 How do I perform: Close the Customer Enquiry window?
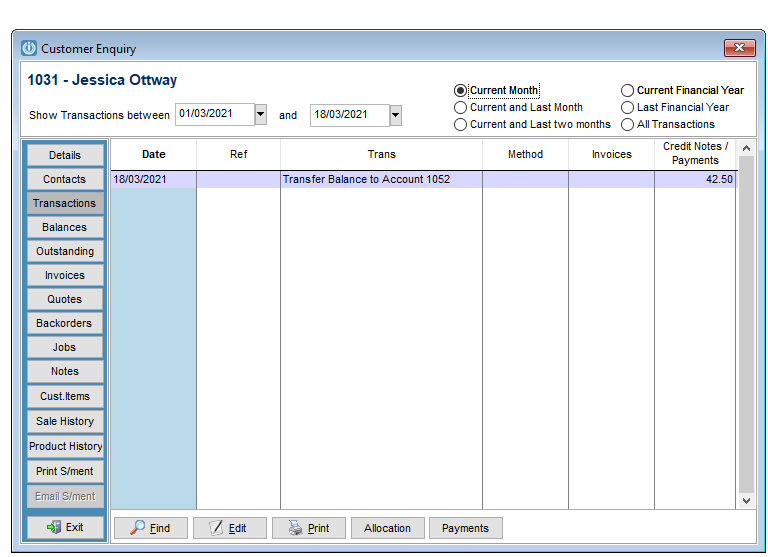[739, 48]
